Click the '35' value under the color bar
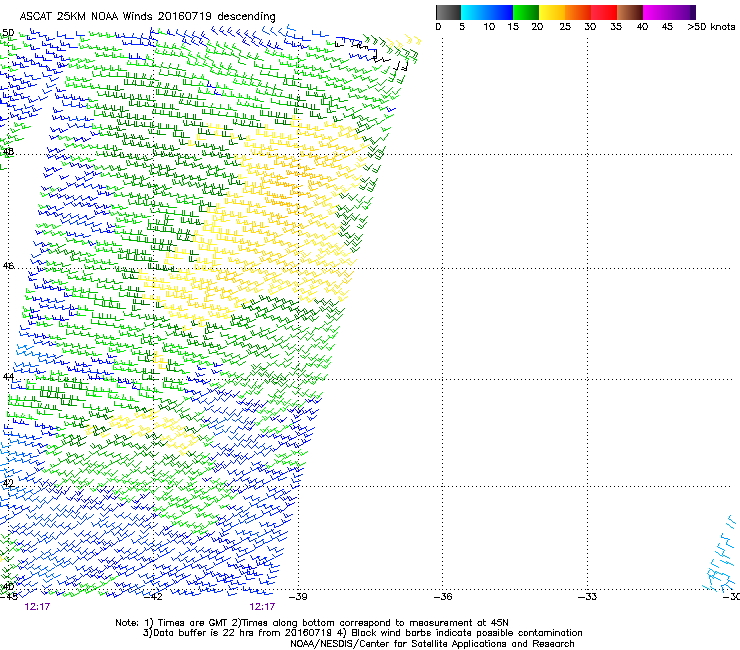 click(616, 27)
